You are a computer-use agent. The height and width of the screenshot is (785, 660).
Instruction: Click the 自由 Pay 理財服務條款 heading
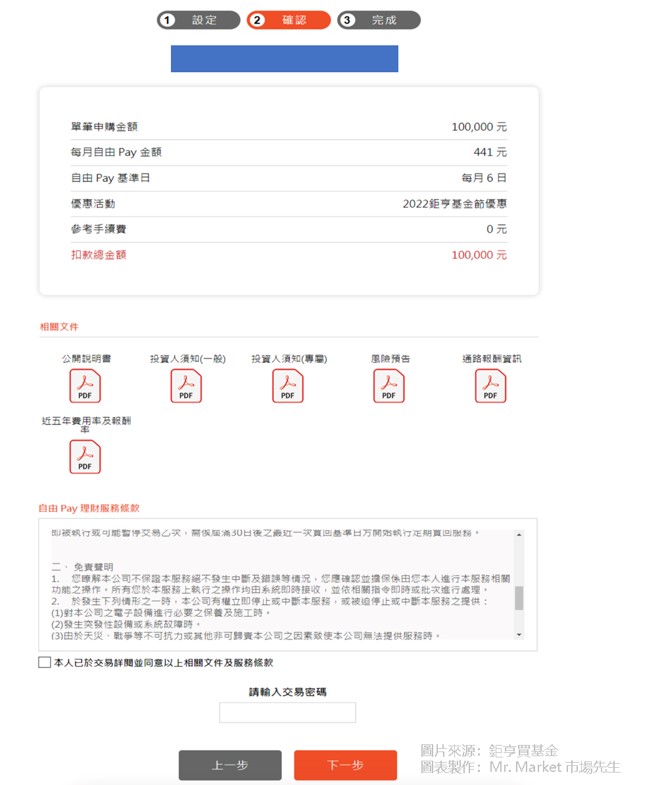[89, 508]
